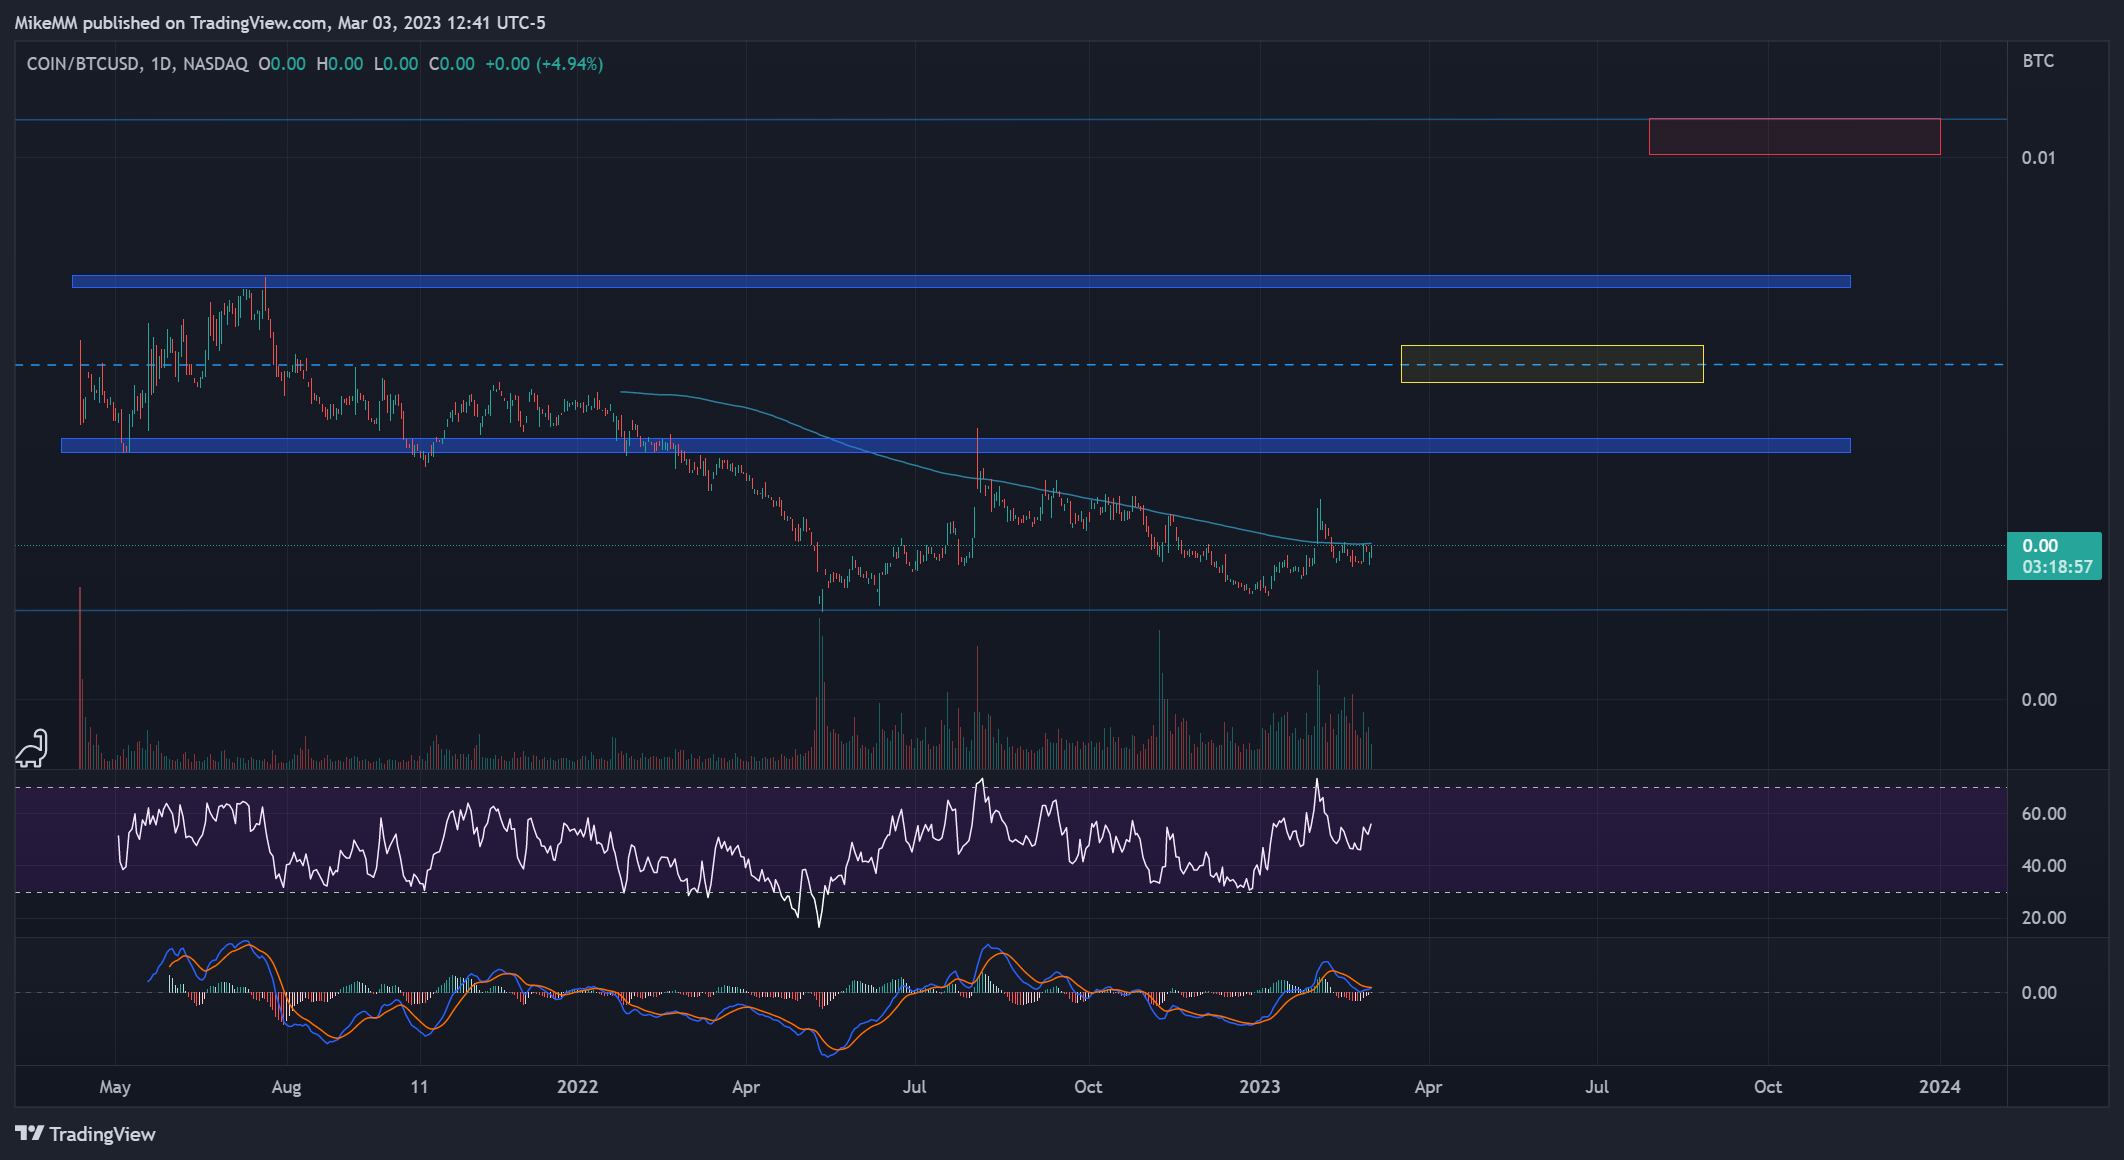Click the 0.01 price axis label

2039,158
